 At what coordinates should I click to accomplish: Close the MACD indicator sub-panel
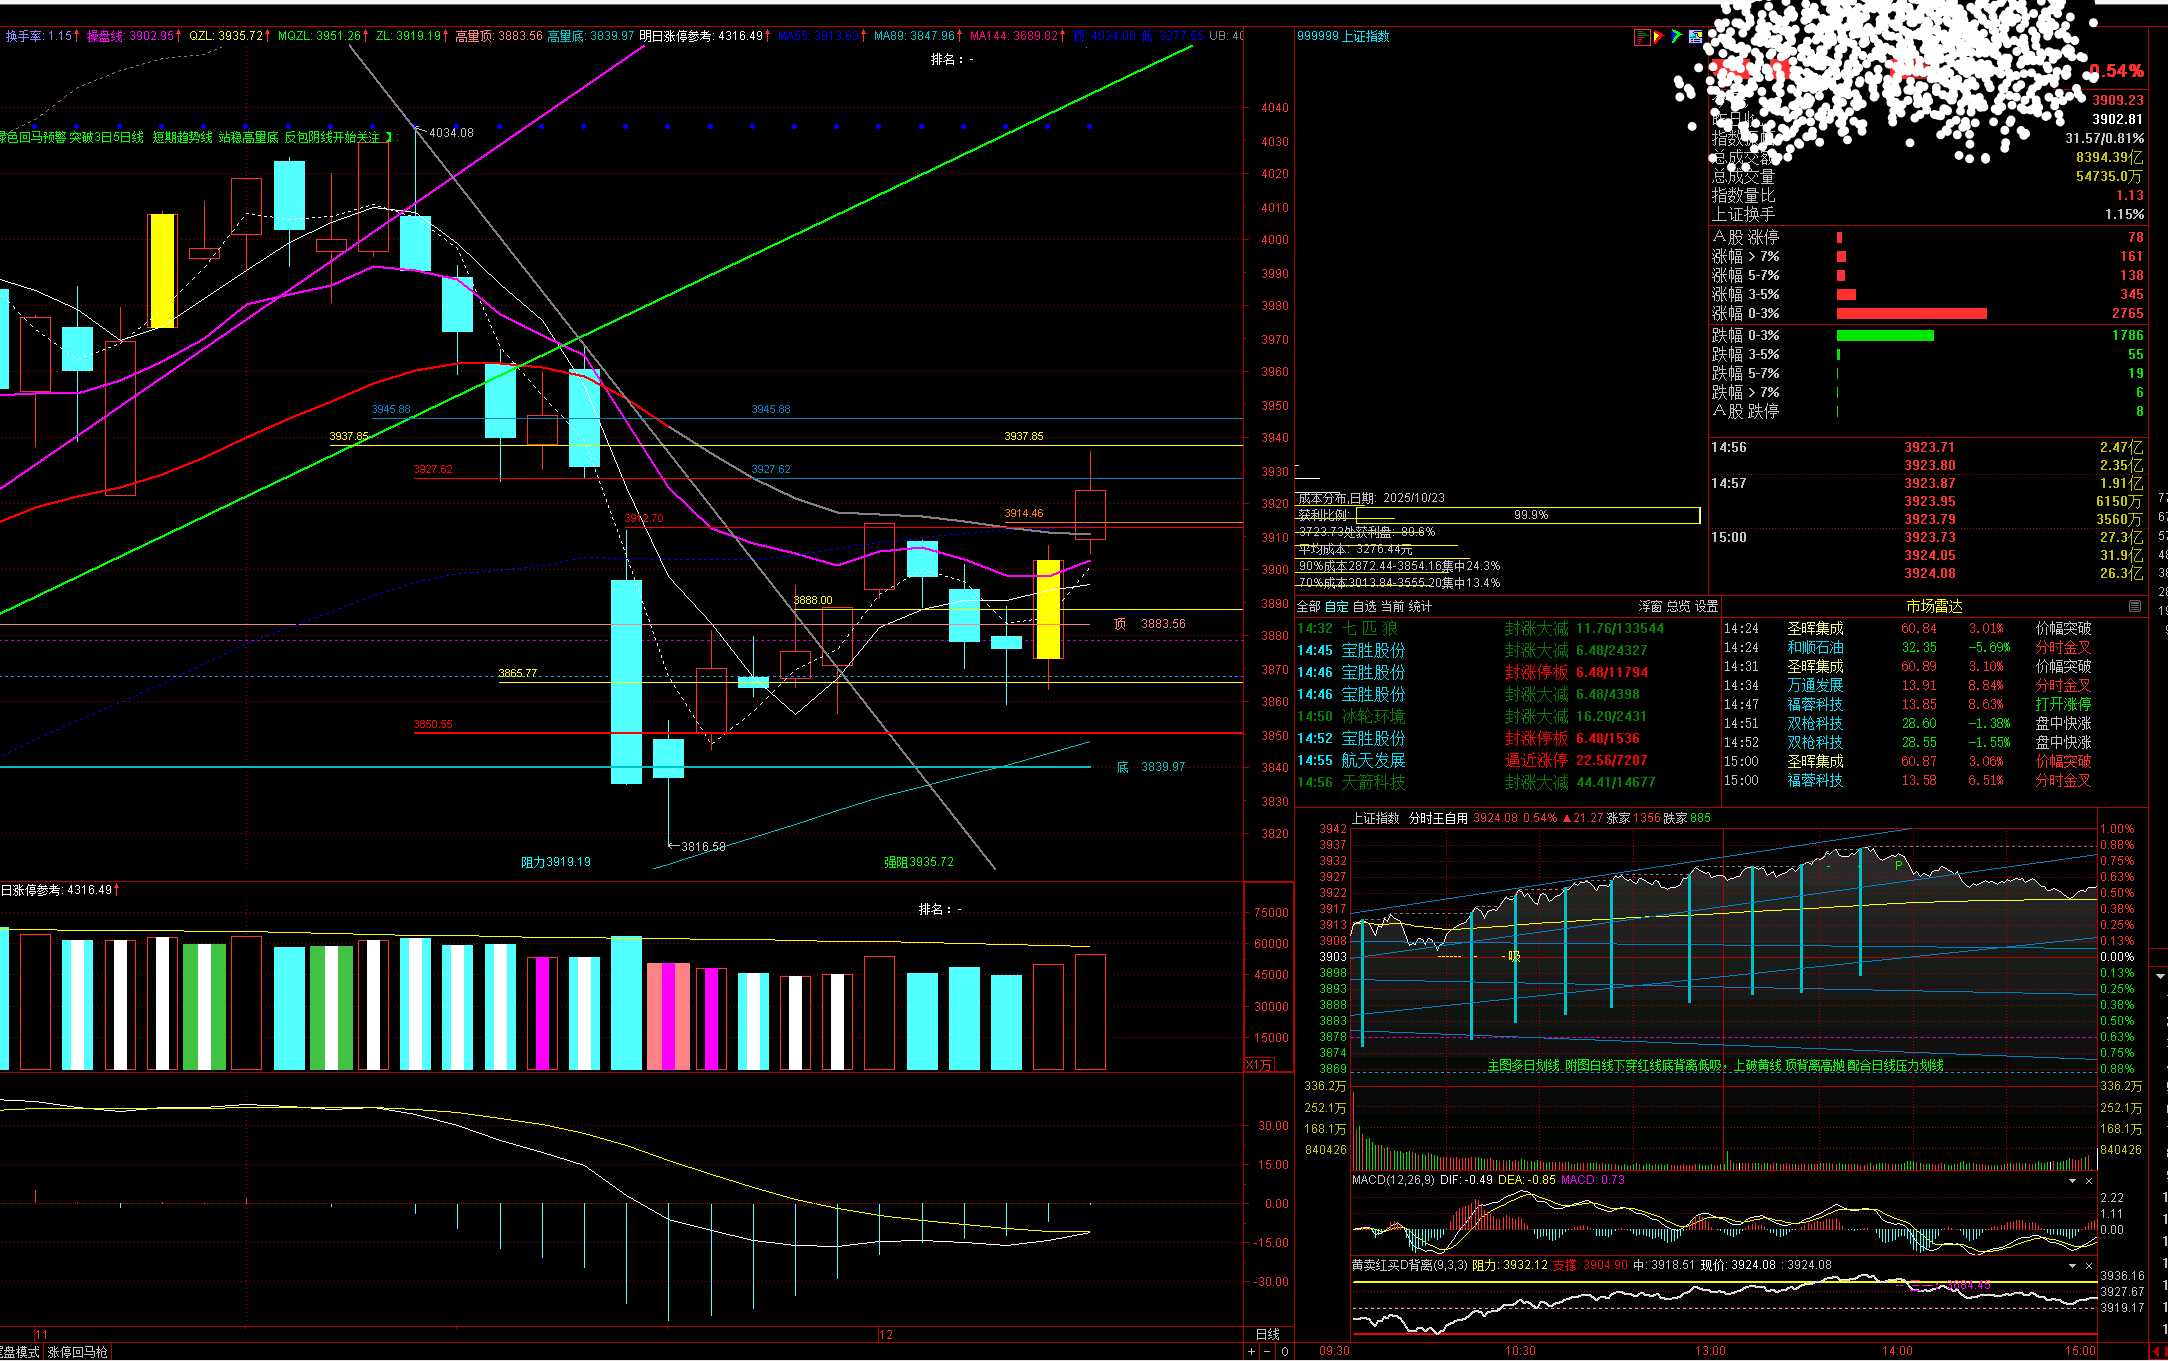[2089, 1181]
